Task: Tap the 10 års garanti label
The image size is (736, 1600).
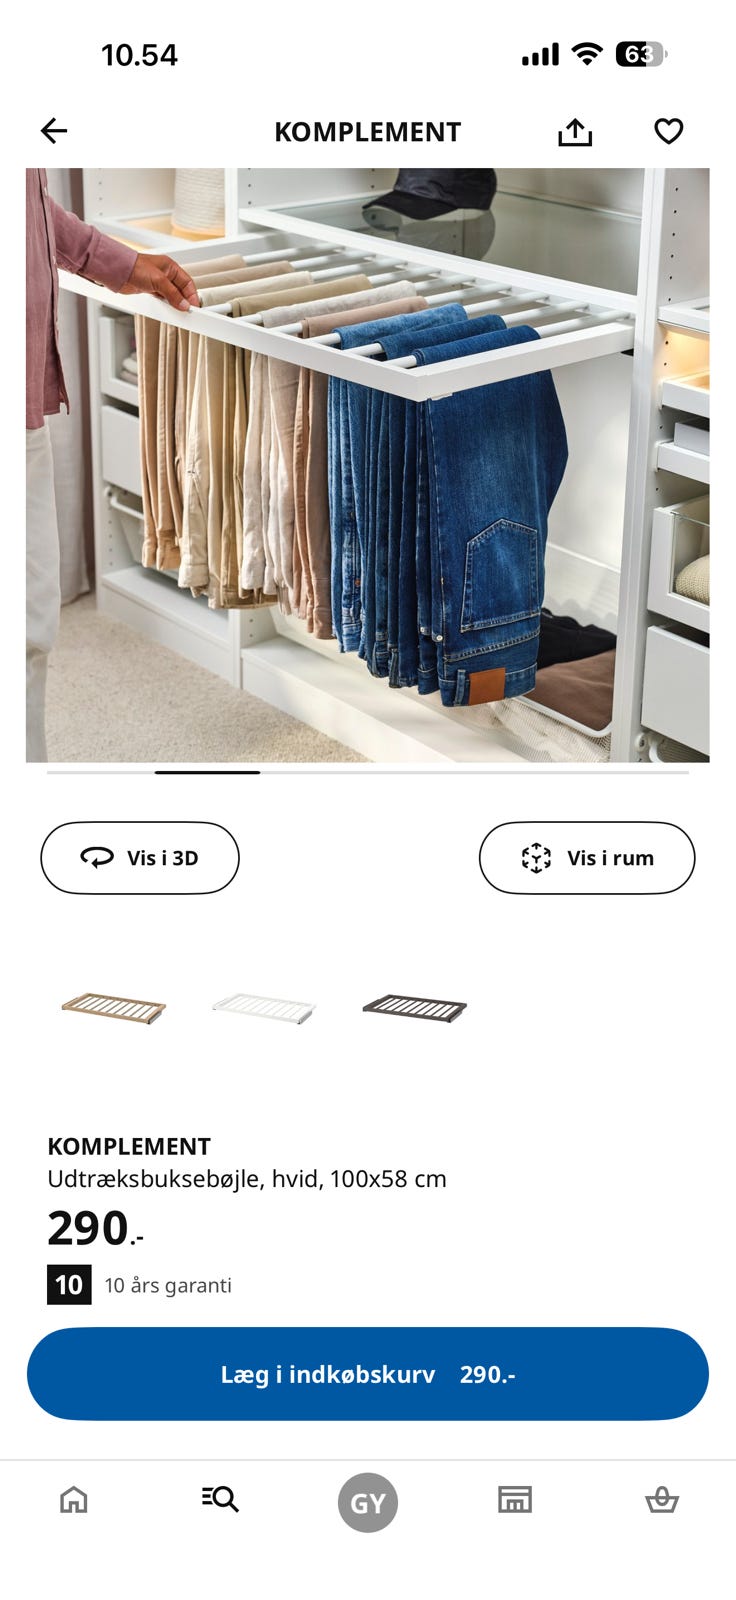Action: (168, 1285)
